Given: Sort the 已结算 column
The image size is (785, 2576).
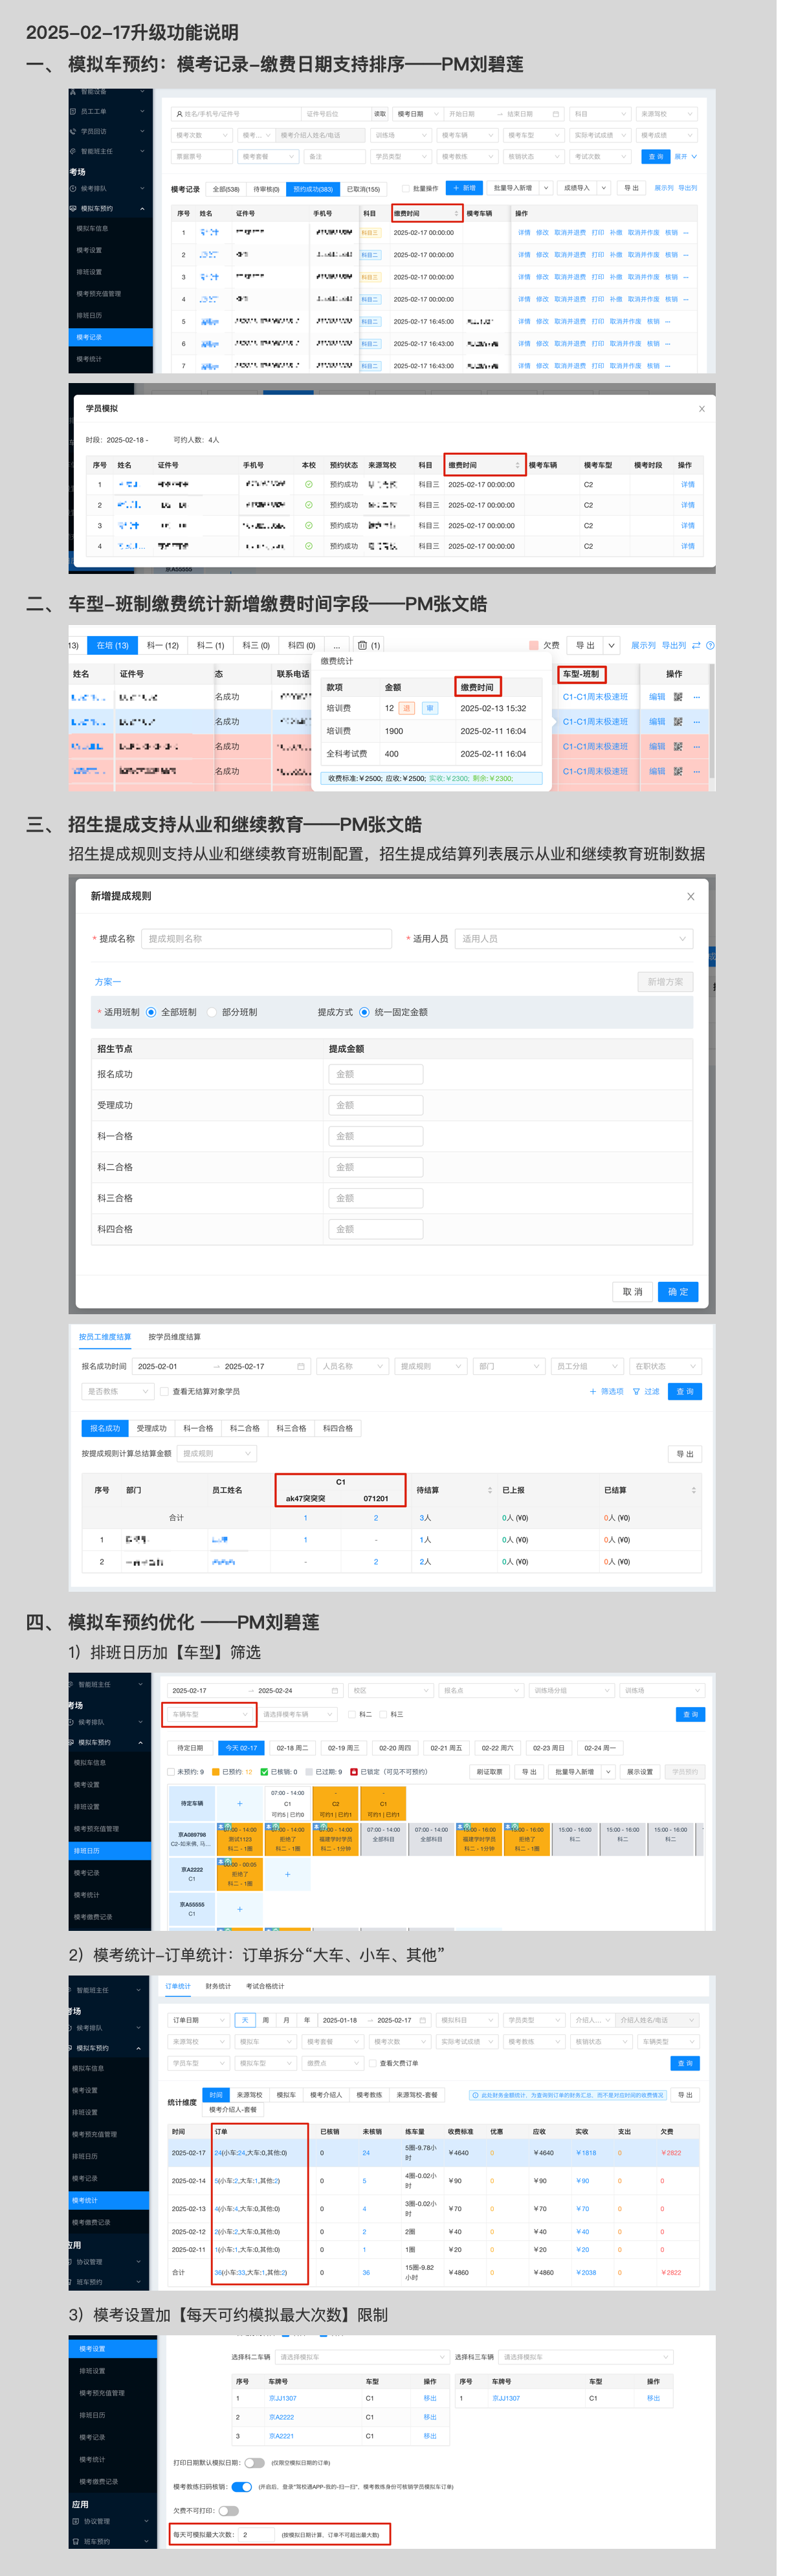Looking at the screenshot, I should click(x=694, y=1490).
